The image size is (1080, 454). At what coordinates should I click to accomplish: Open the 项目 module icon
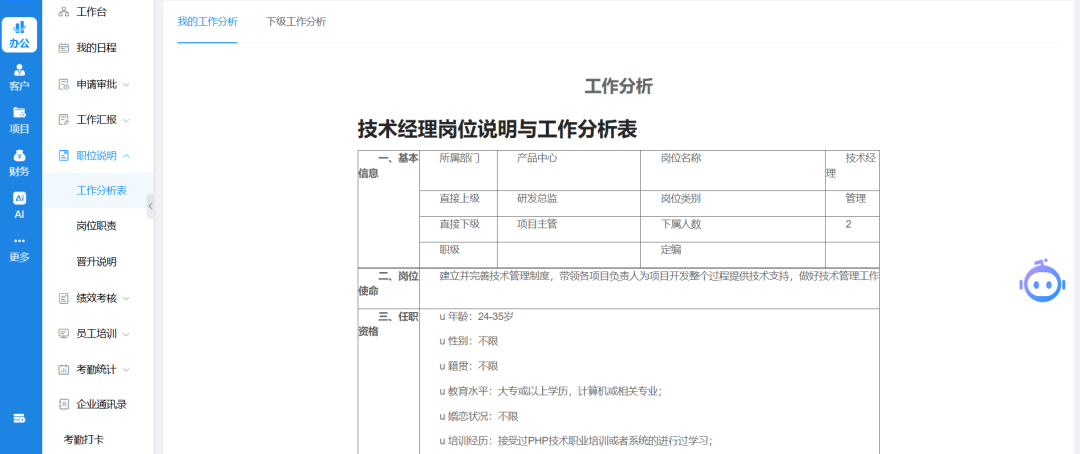coord(19,112)
